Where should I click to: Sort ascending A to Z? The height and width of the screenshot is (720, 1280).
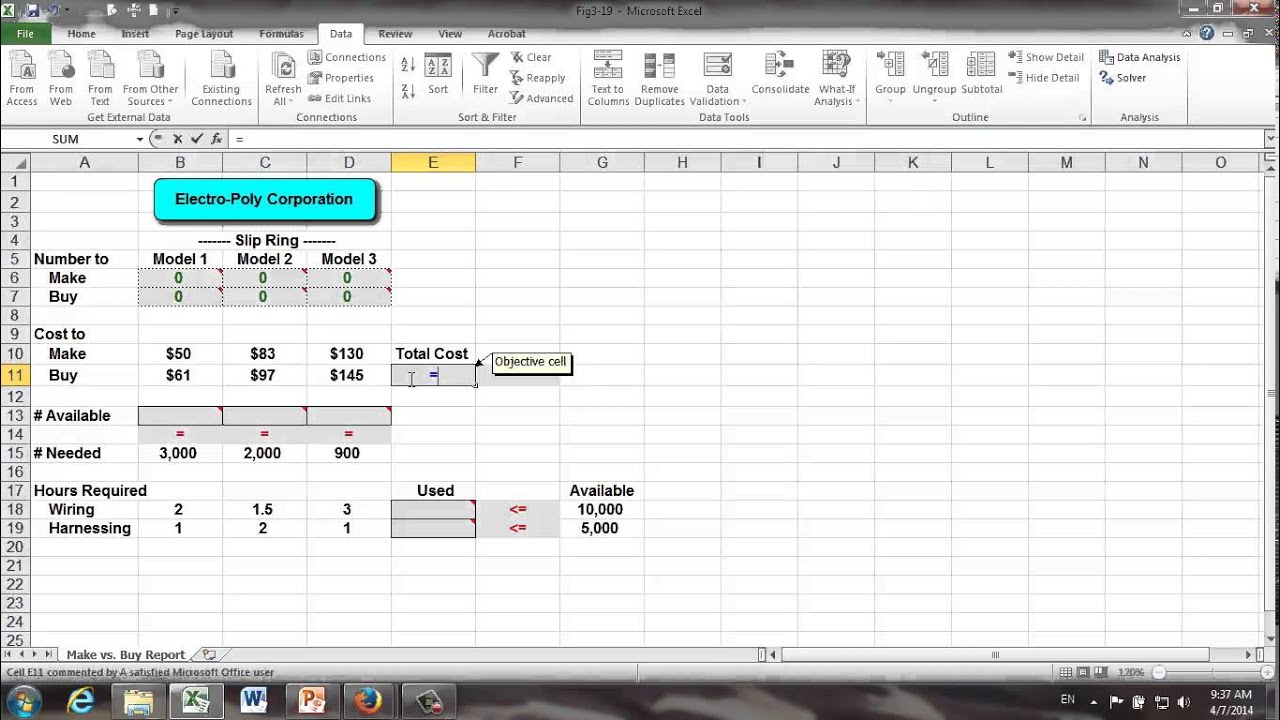pos(408,65)
